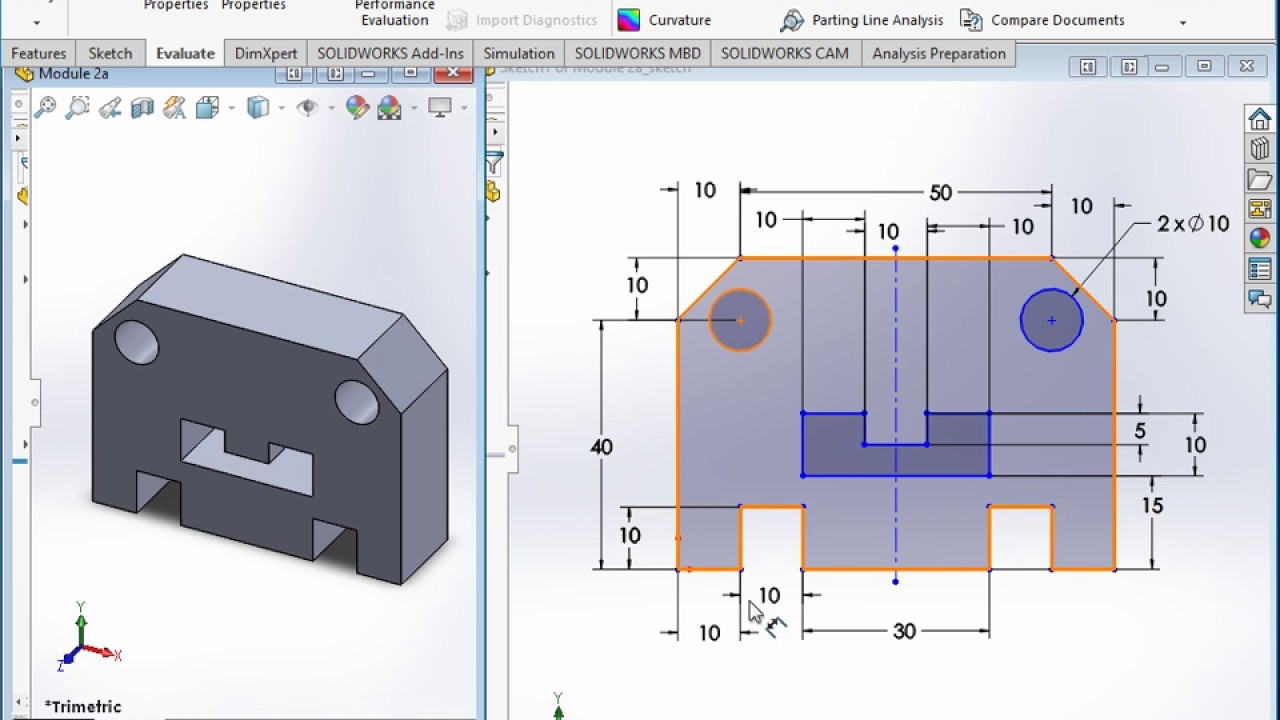Click the View Settings monitor icon

[x=440, y=107]
